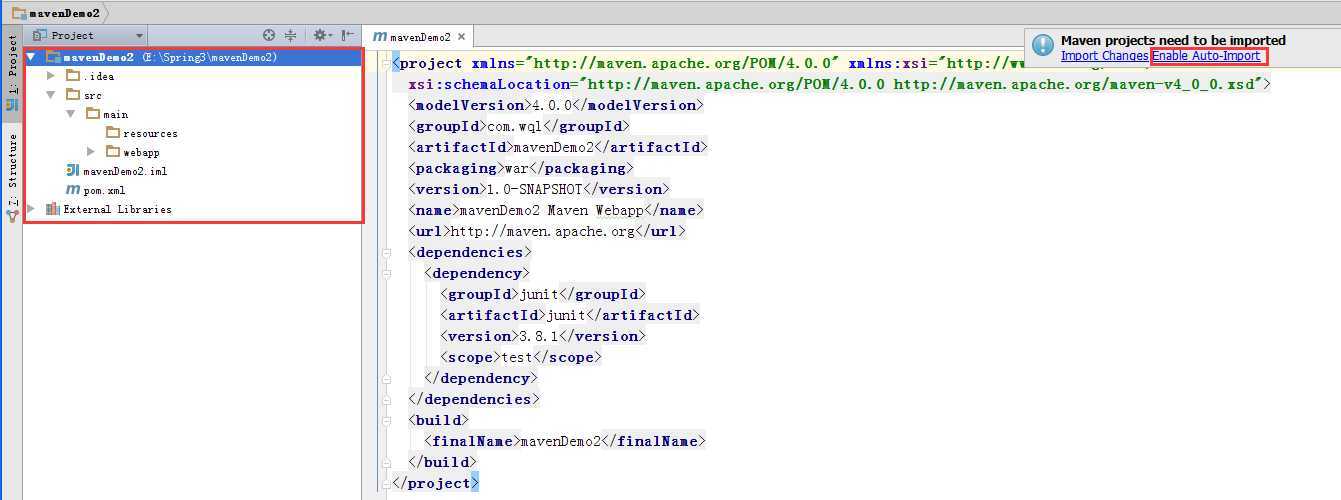This screenshot has height=500, width=1341.
Task: Open the Project panel gear settings
Action: click(322, 35)
